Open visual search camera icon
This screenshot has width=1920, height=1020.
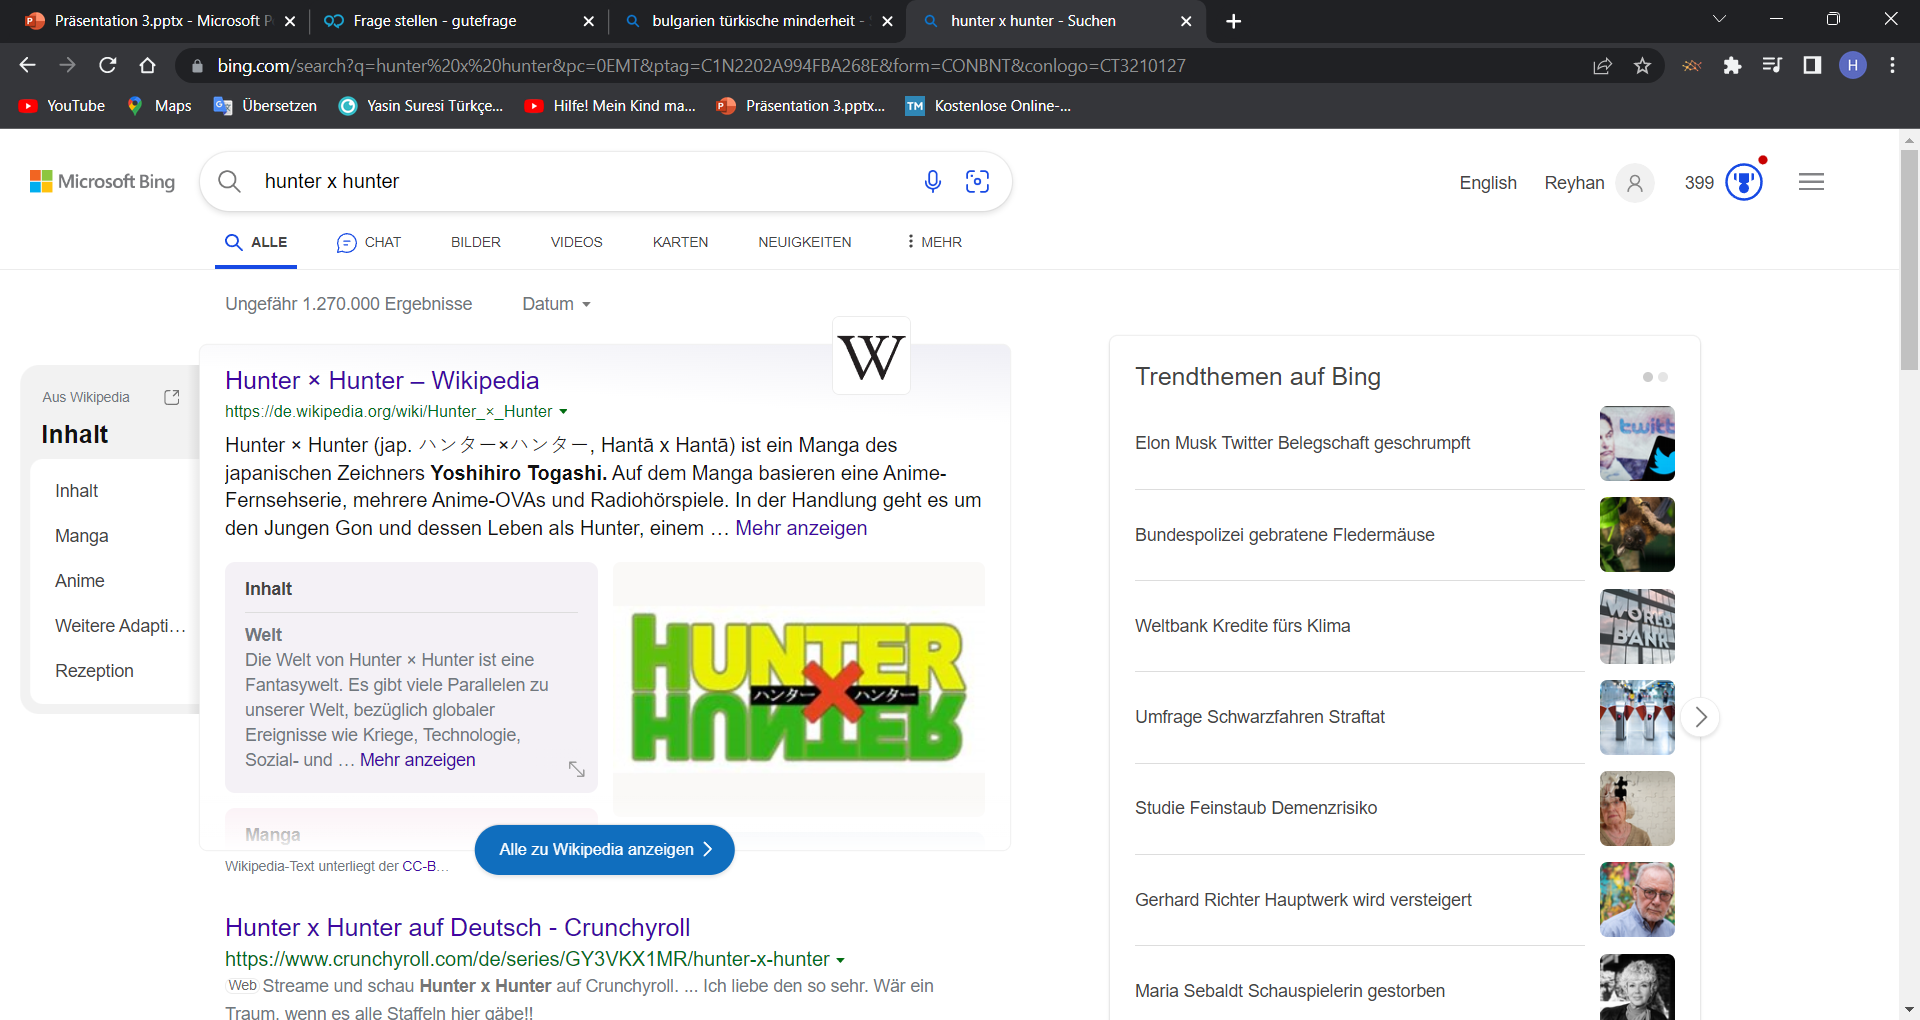[977, 181]
